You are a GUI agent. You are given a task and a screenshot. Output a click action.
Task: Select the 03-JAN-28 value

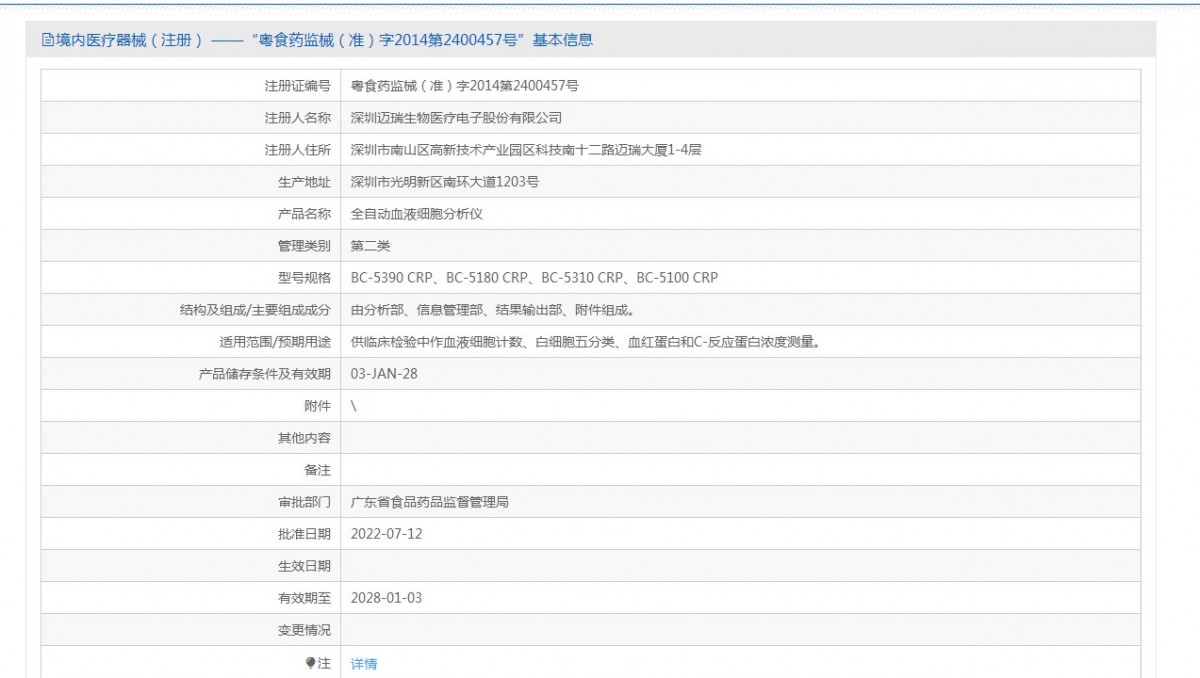pyautogui.click(x=385, y=374)
